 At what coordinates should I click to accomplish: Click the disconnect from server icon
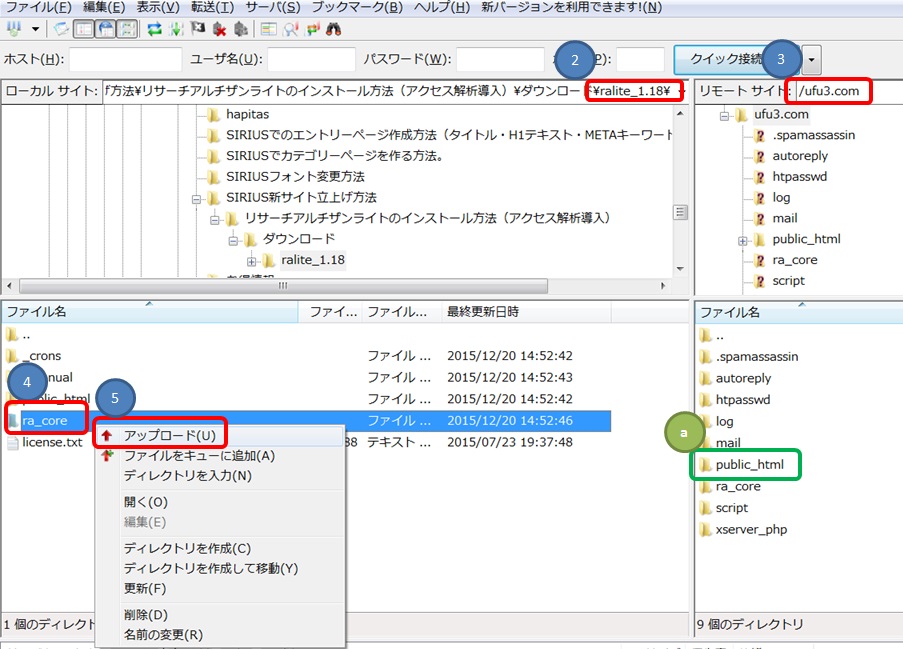[x=219, y=29]
